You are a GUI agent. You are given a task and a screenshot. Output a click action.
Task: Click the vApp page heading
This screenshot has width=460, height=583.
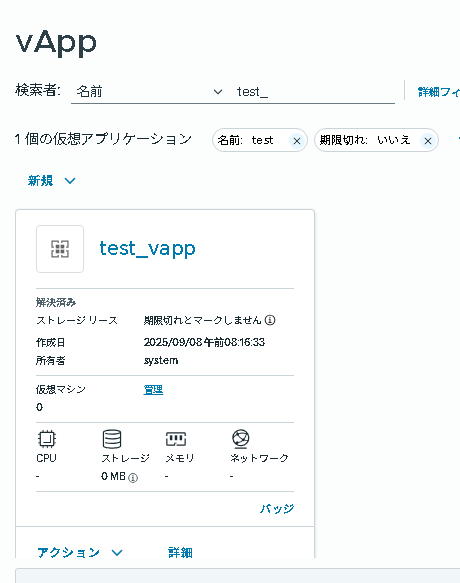tap(56, 43)
